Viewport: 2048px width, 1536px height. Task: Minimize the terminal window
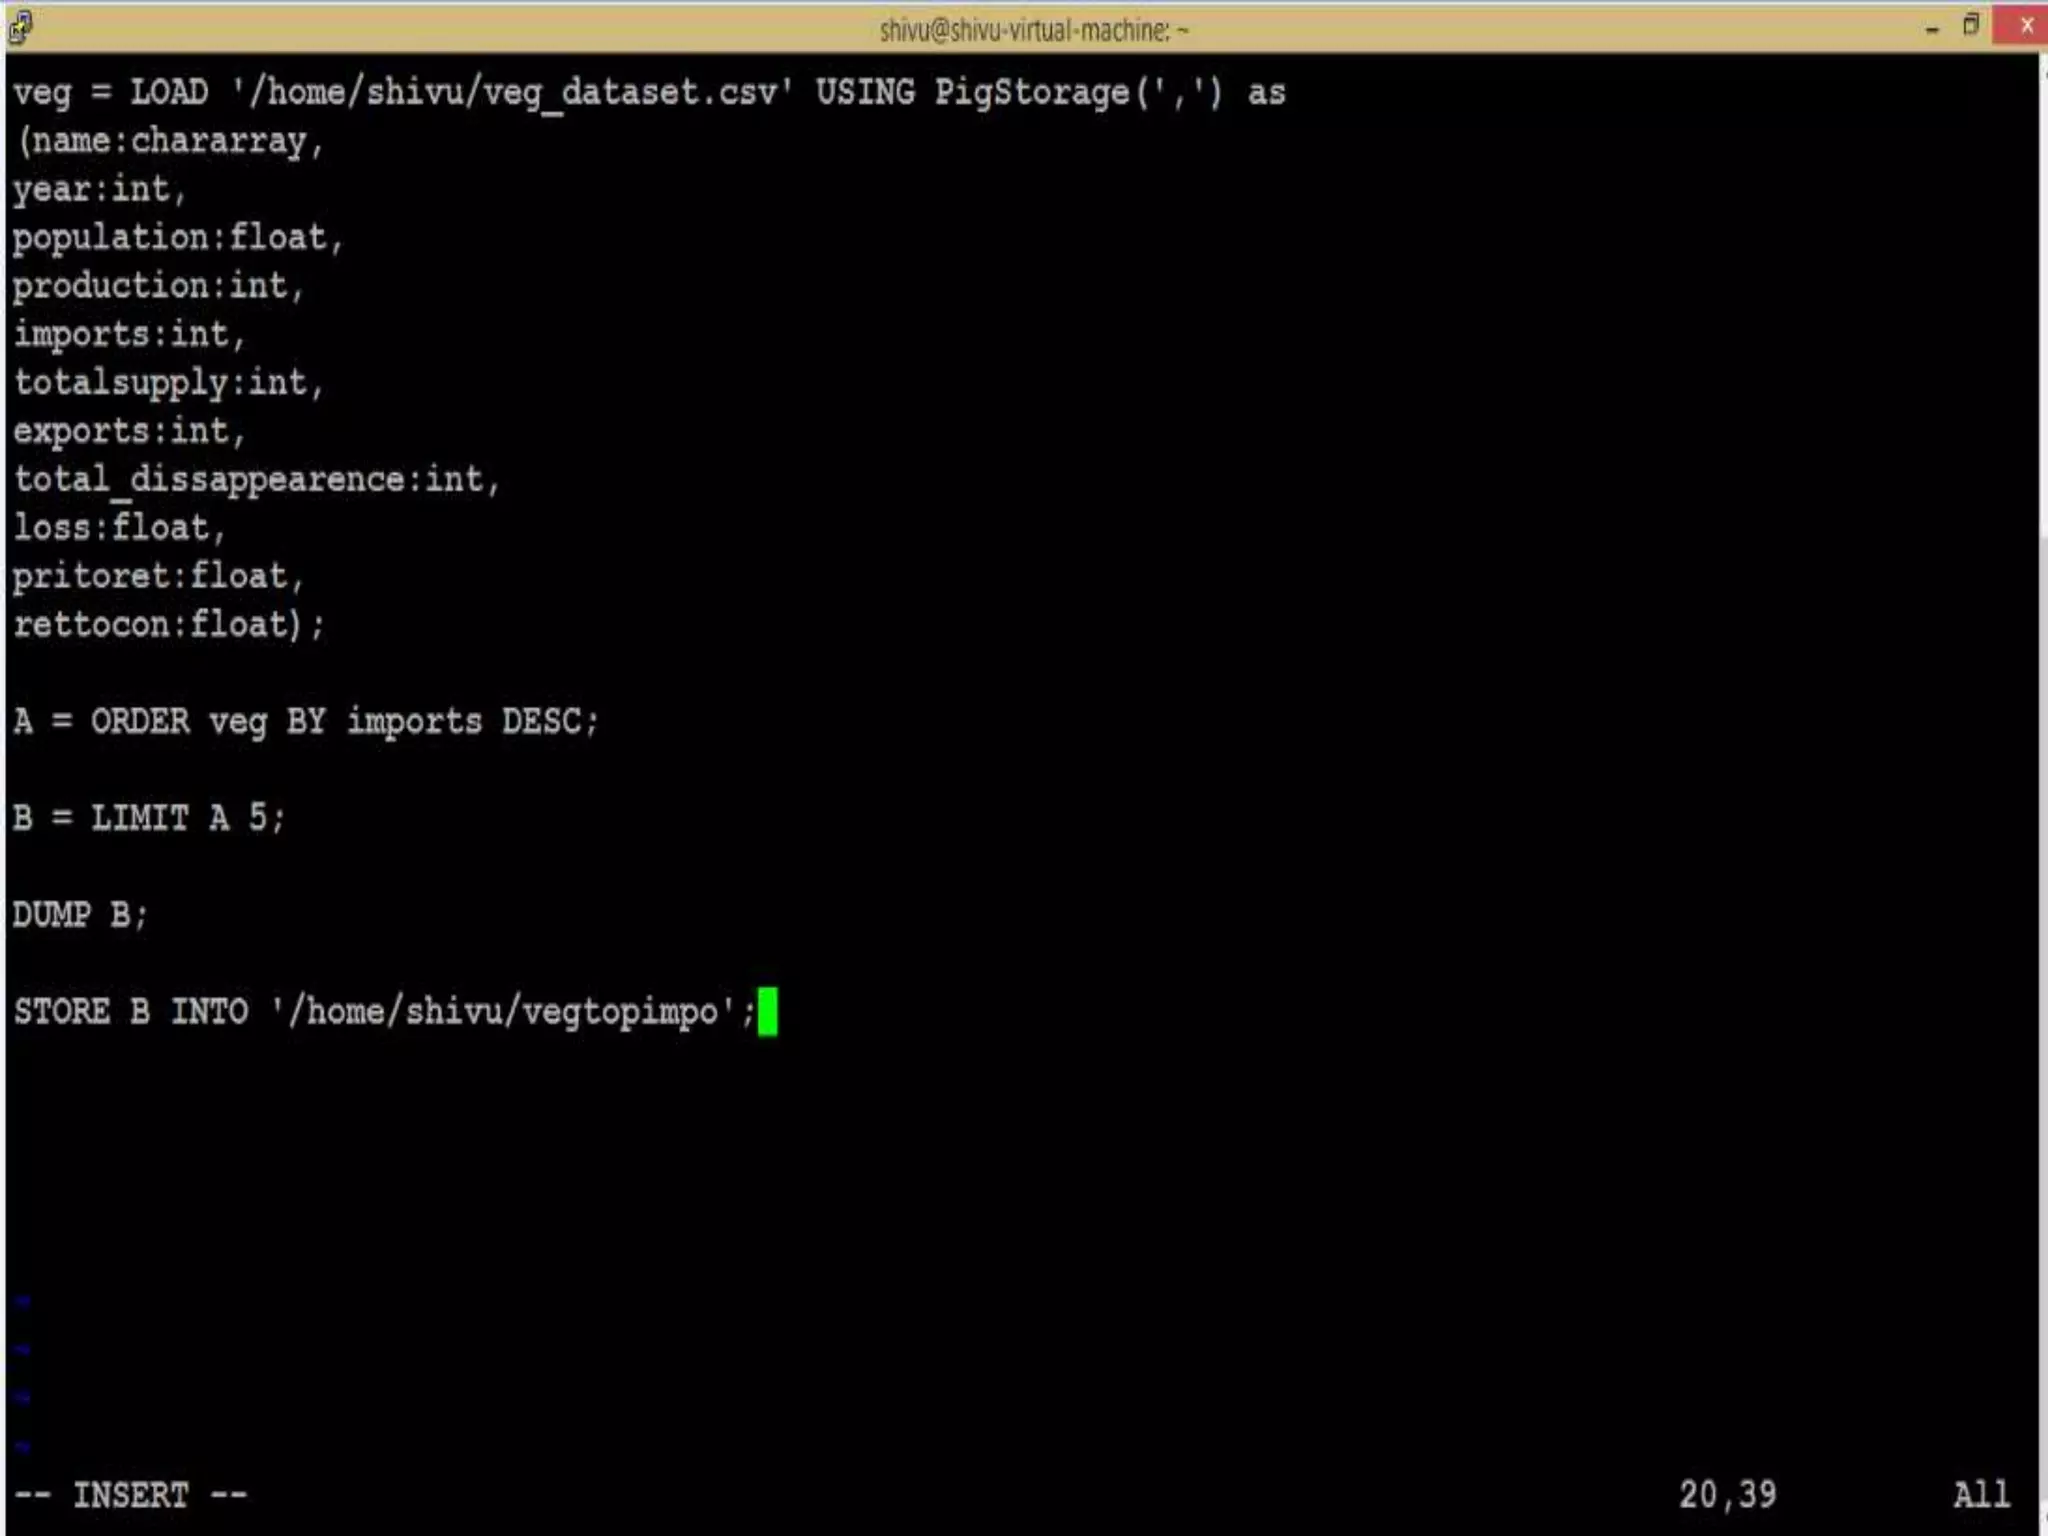click(1932, 28)
